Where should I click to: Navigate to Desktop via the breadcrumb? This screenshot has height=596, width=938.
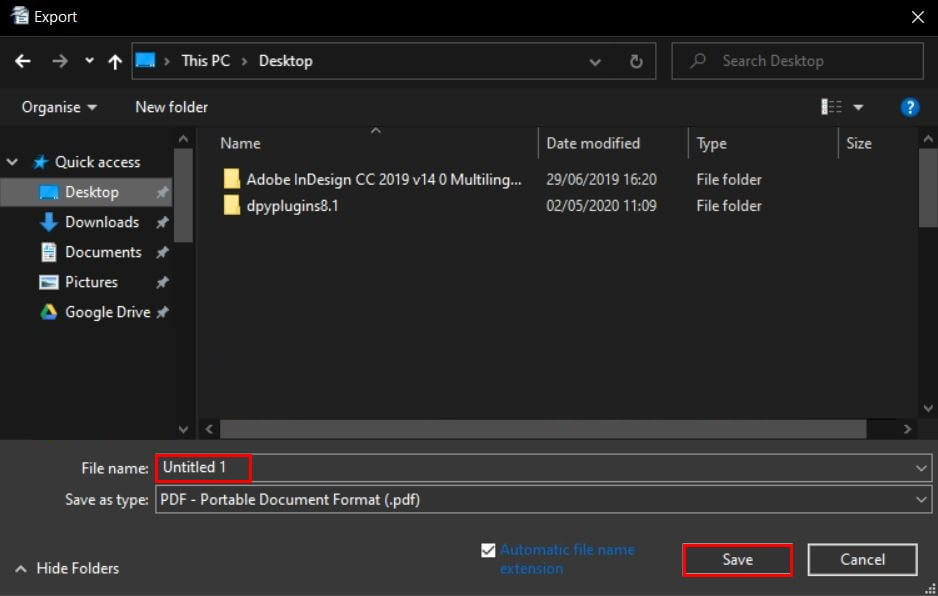(284, 61)
